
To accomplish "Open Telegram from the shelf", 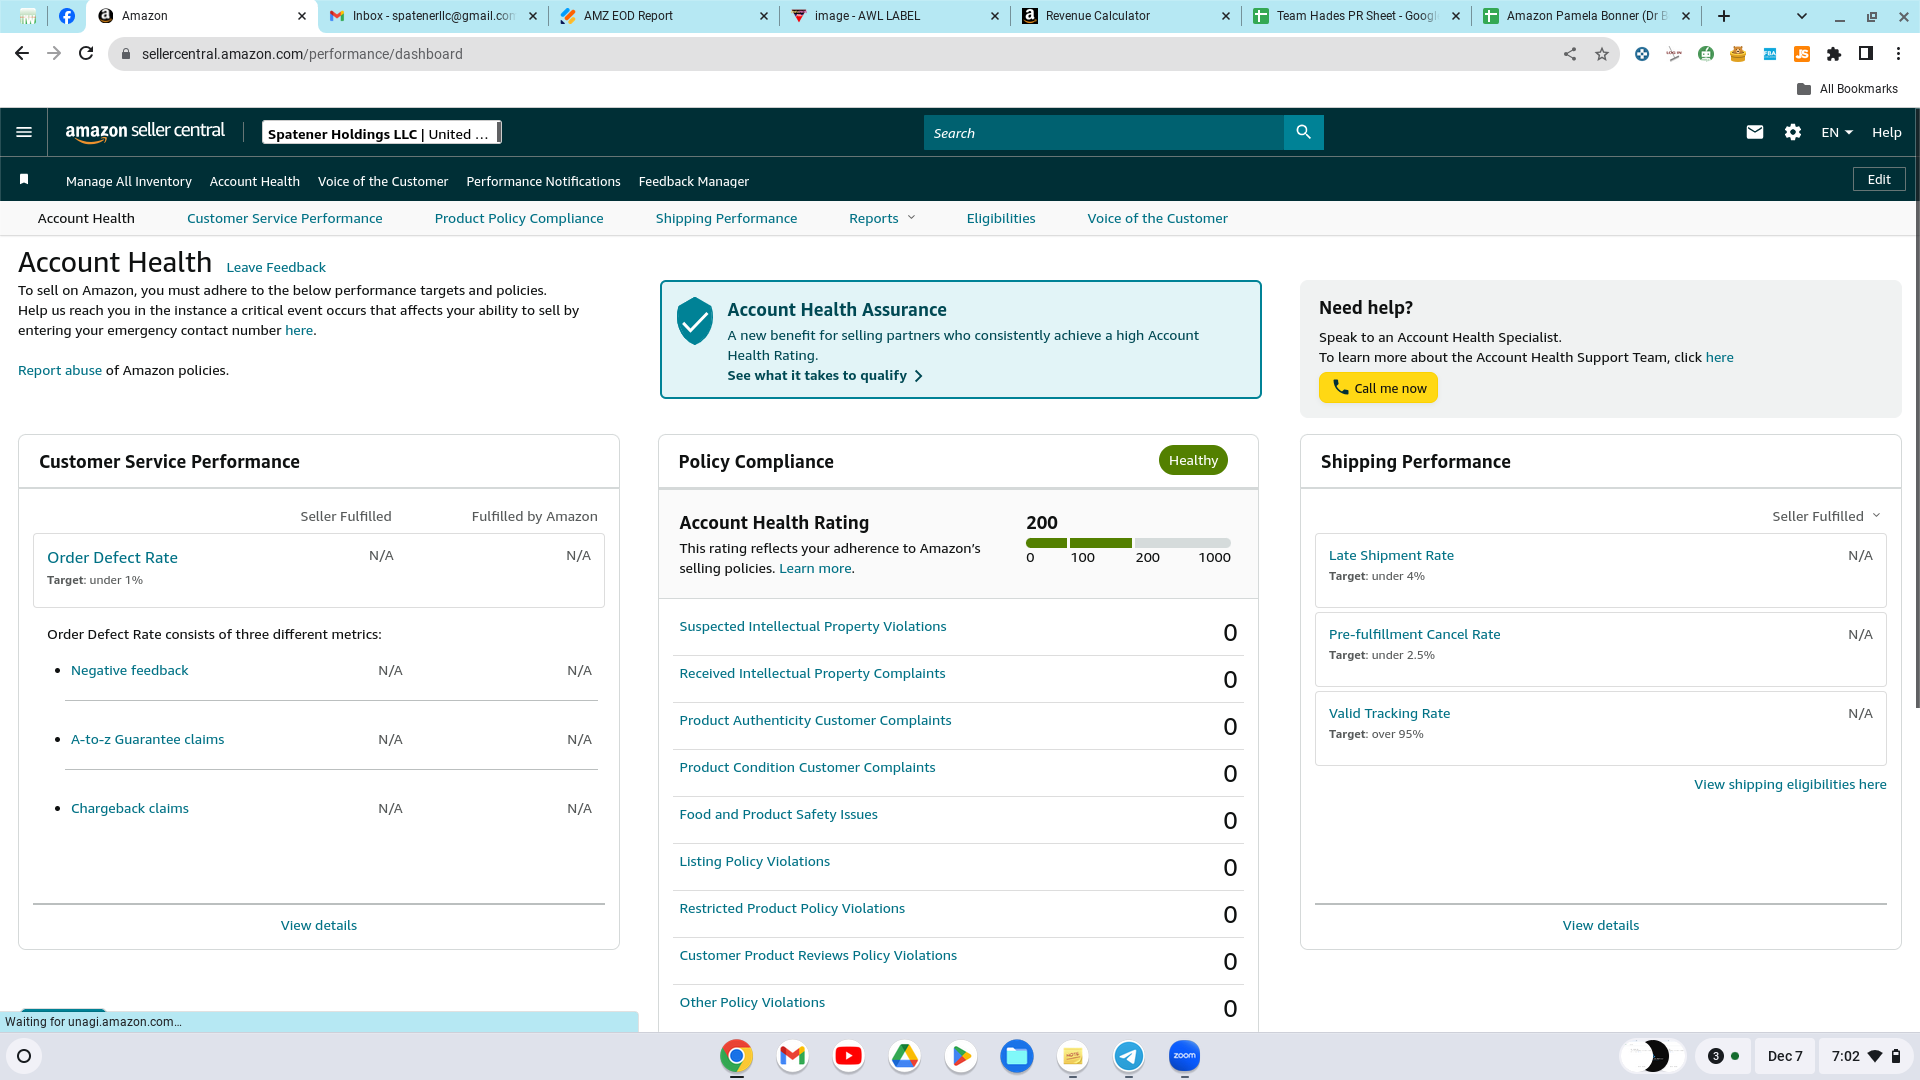I will [1129, 1056].
